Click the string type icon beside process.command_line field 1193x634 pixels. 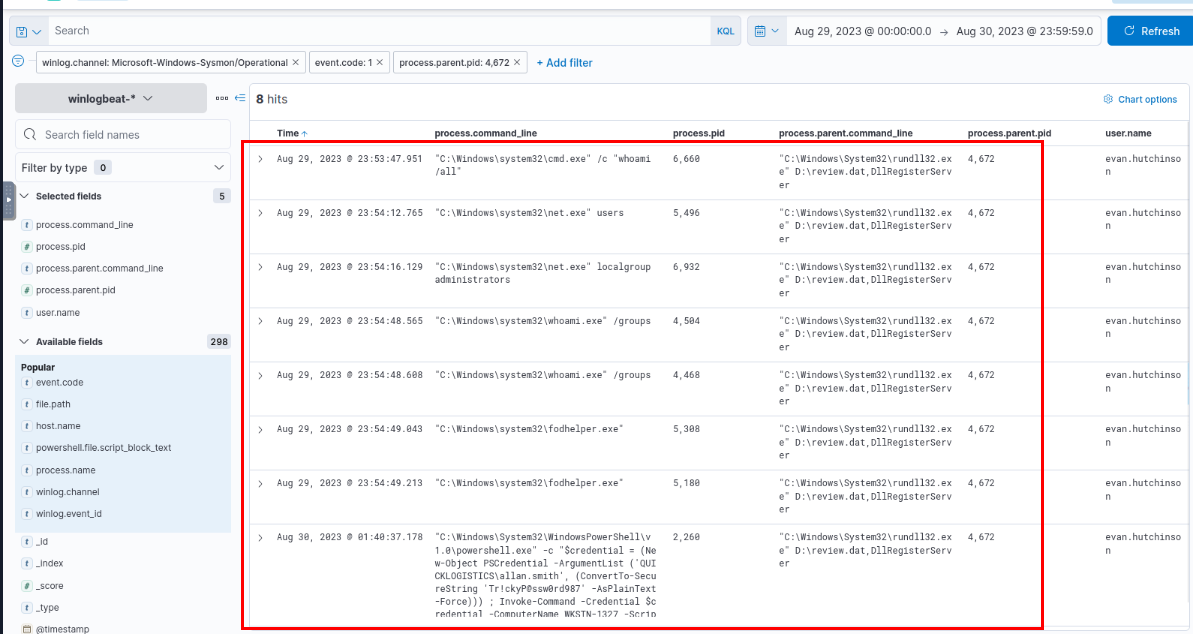tap(27, 225)
